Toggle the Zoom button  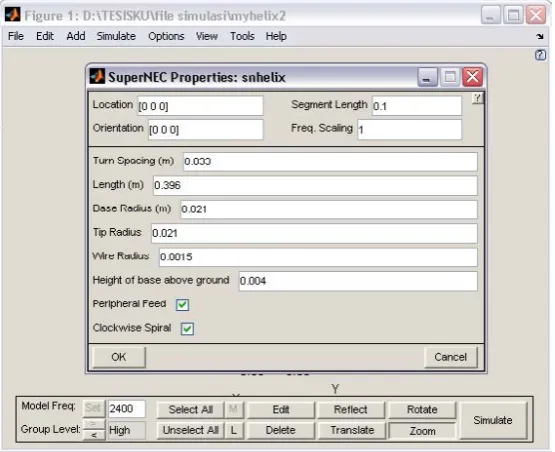(x=422, y=431)
